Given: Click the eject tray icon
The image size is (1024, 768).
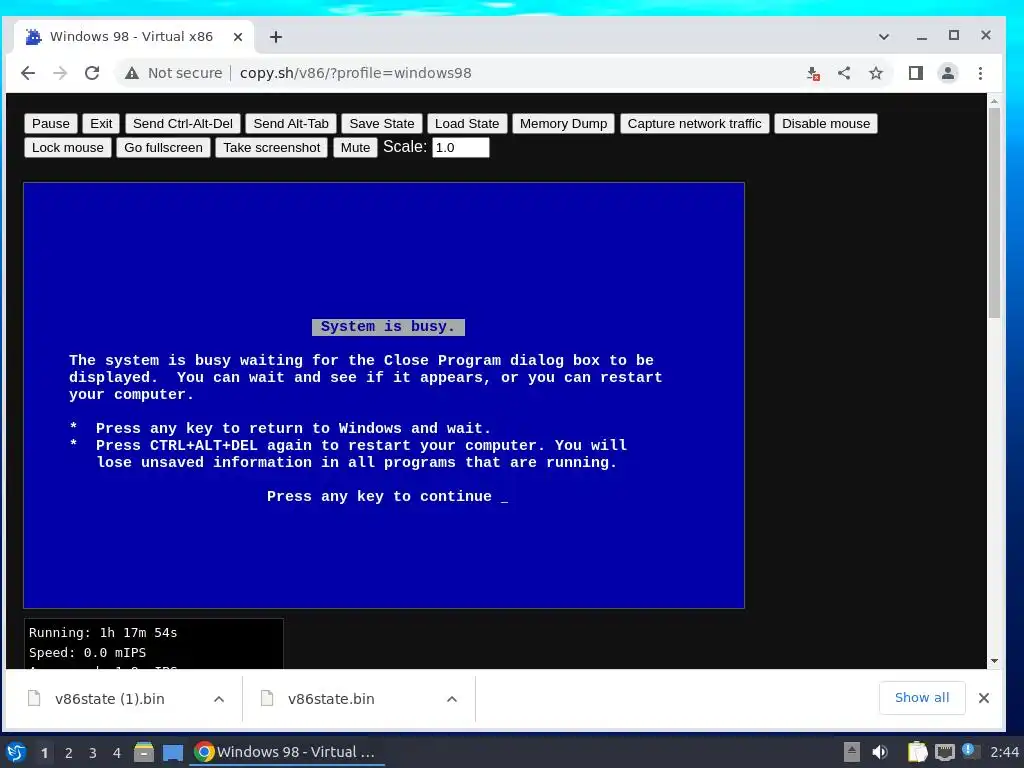Looking at the screenshot, I should tap(852, 752).
